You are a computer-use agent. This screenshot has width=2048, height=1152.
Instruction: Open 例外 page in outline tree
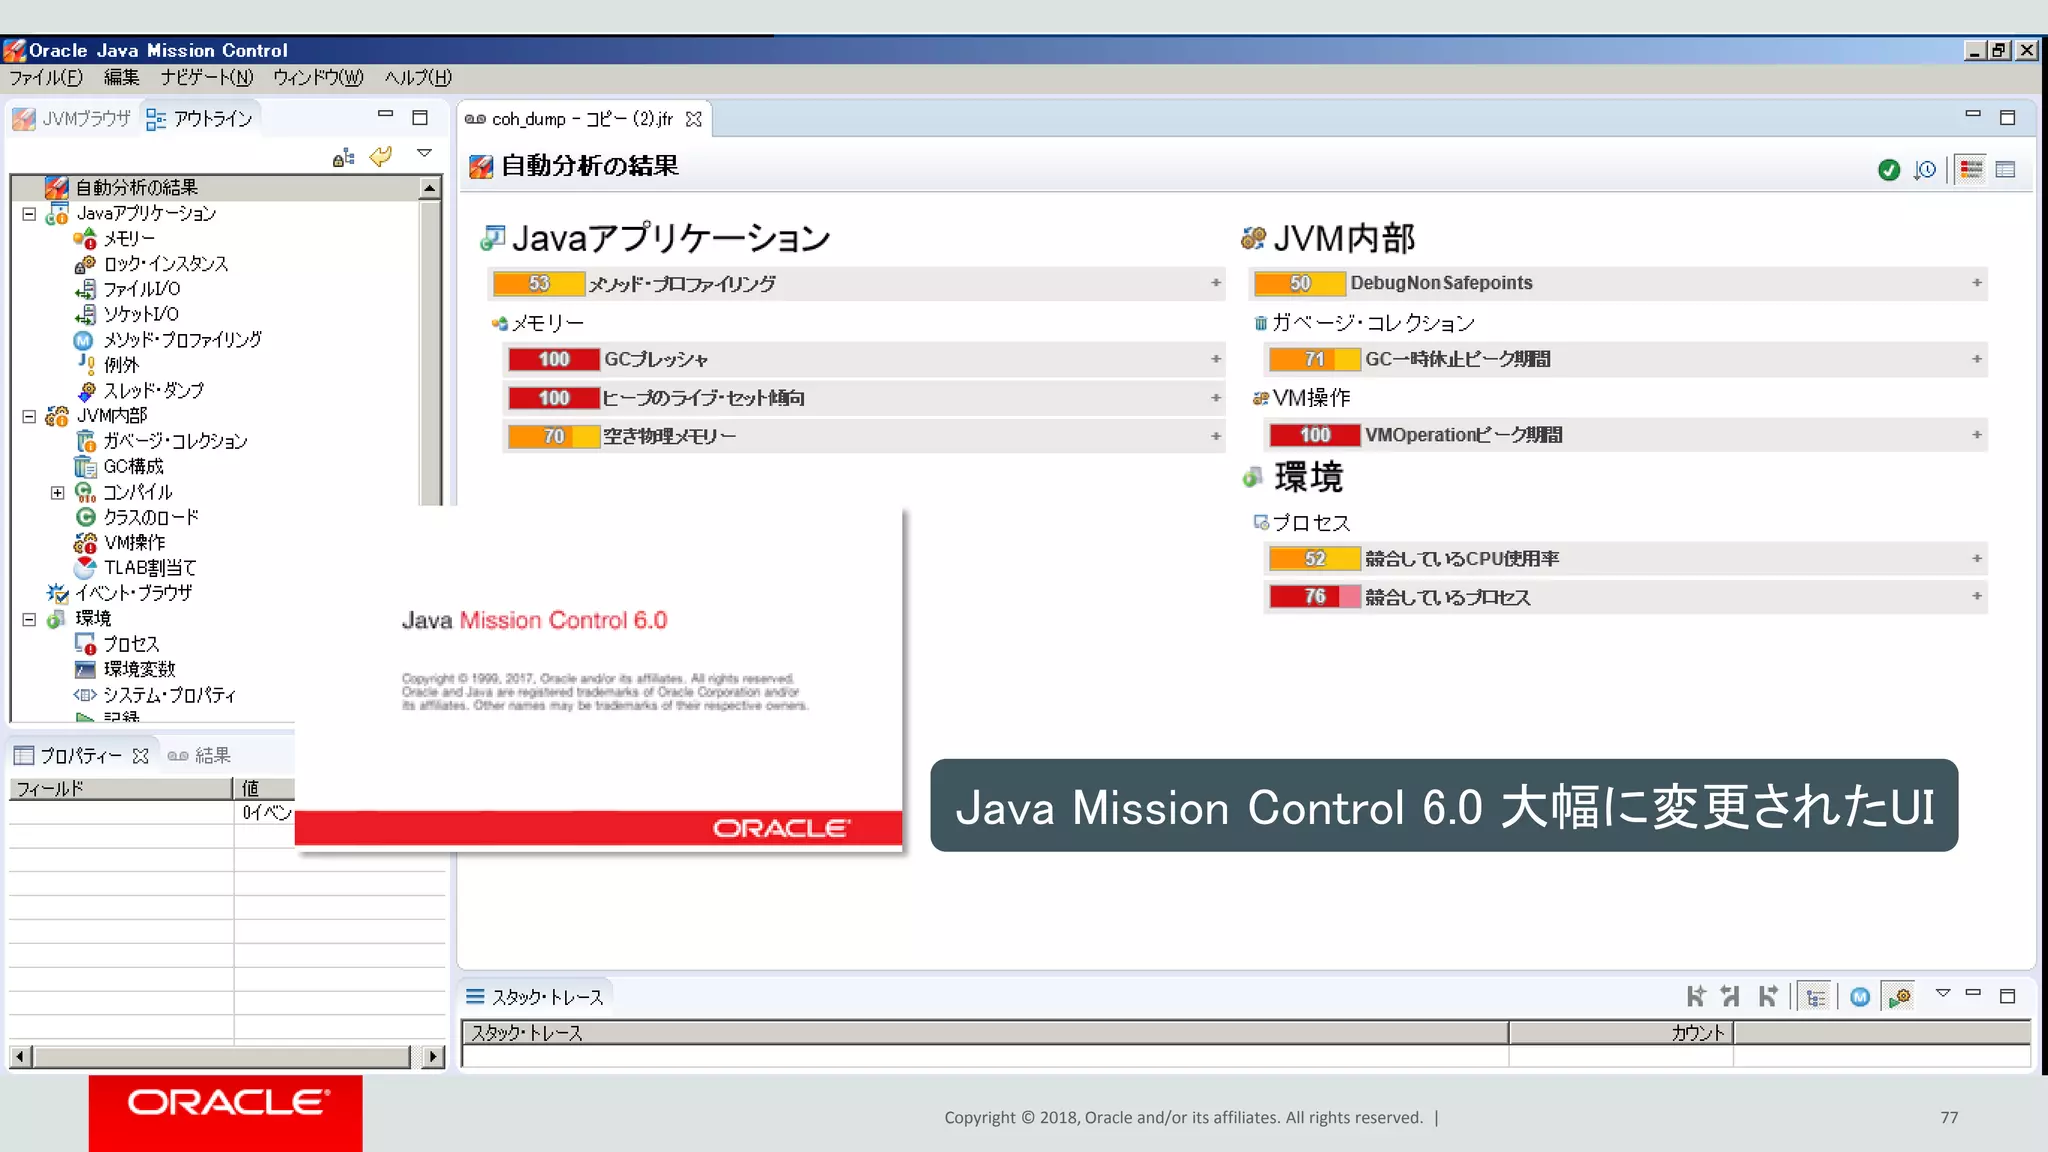click(x=120, y=365)
